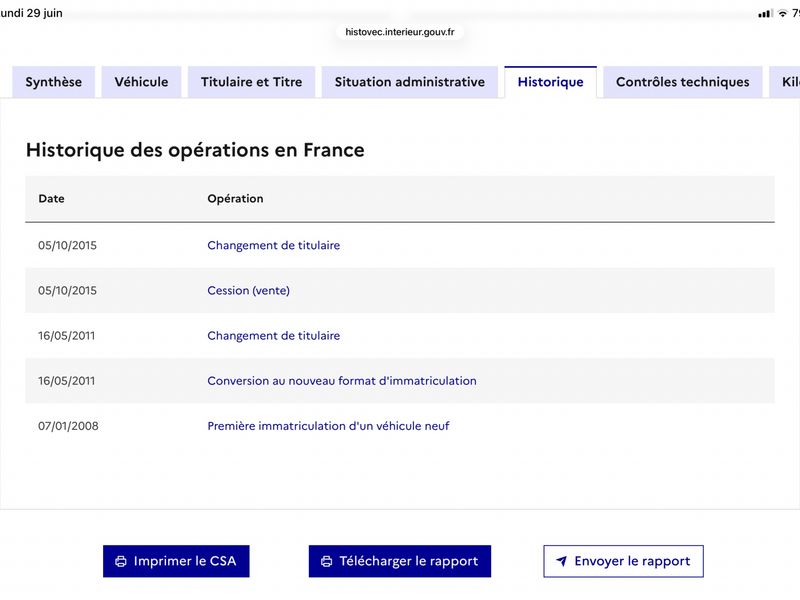Screen dimensions: 800x600
Task: Click Changement de titulaire dated 16/05/2011
Action: [273, 336]
